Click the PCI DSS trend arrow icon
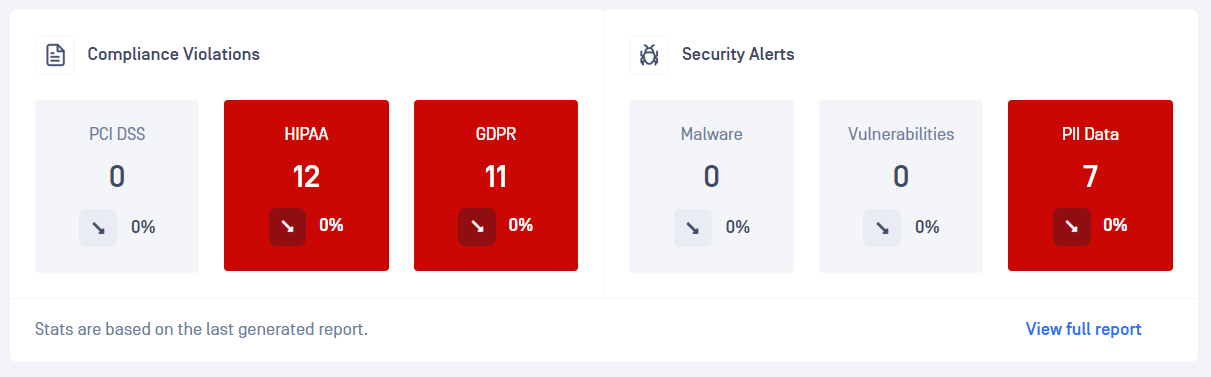1211x377 pixels. tap(98, 227)
